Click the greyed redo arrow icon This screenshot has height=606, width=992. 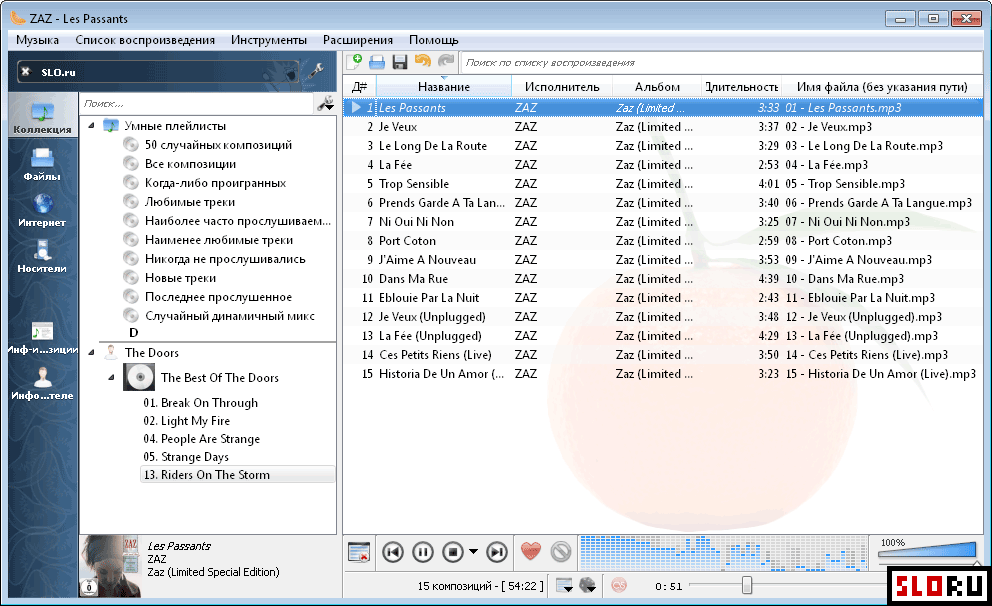point(446,61)
